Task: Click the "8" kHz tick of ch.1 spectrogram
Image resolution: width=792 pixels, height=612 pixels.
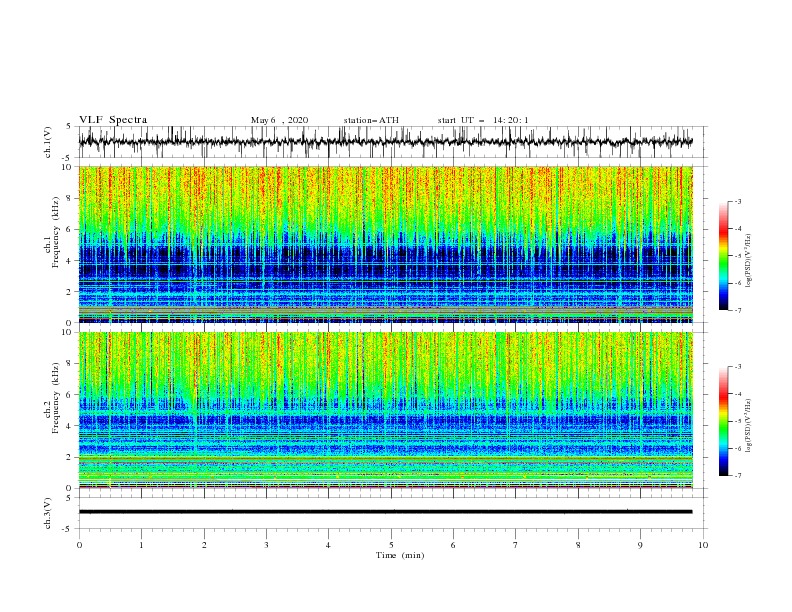Action: [x=70, y=198]
